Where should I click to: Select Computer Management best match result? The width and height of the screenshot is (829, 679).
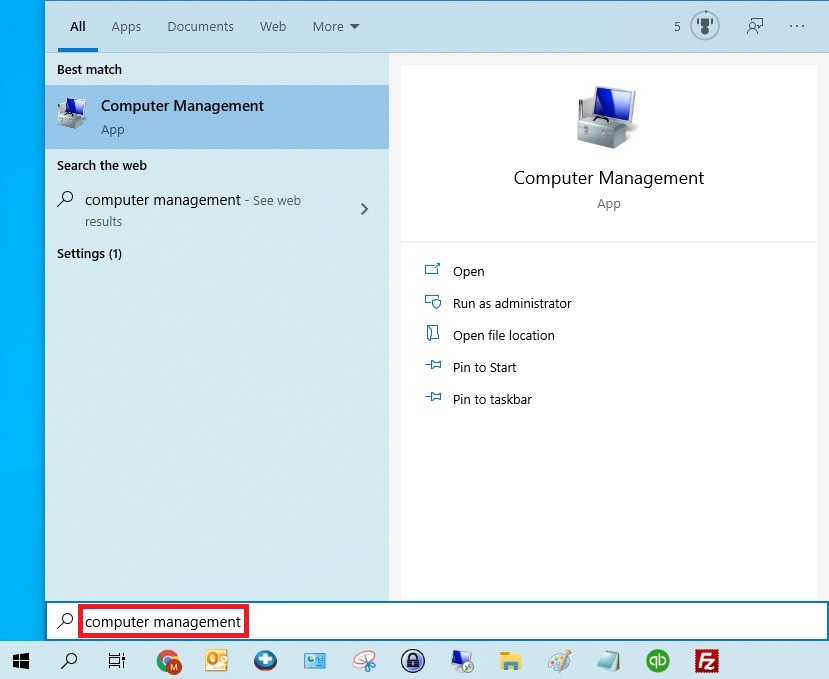(217, 117)
